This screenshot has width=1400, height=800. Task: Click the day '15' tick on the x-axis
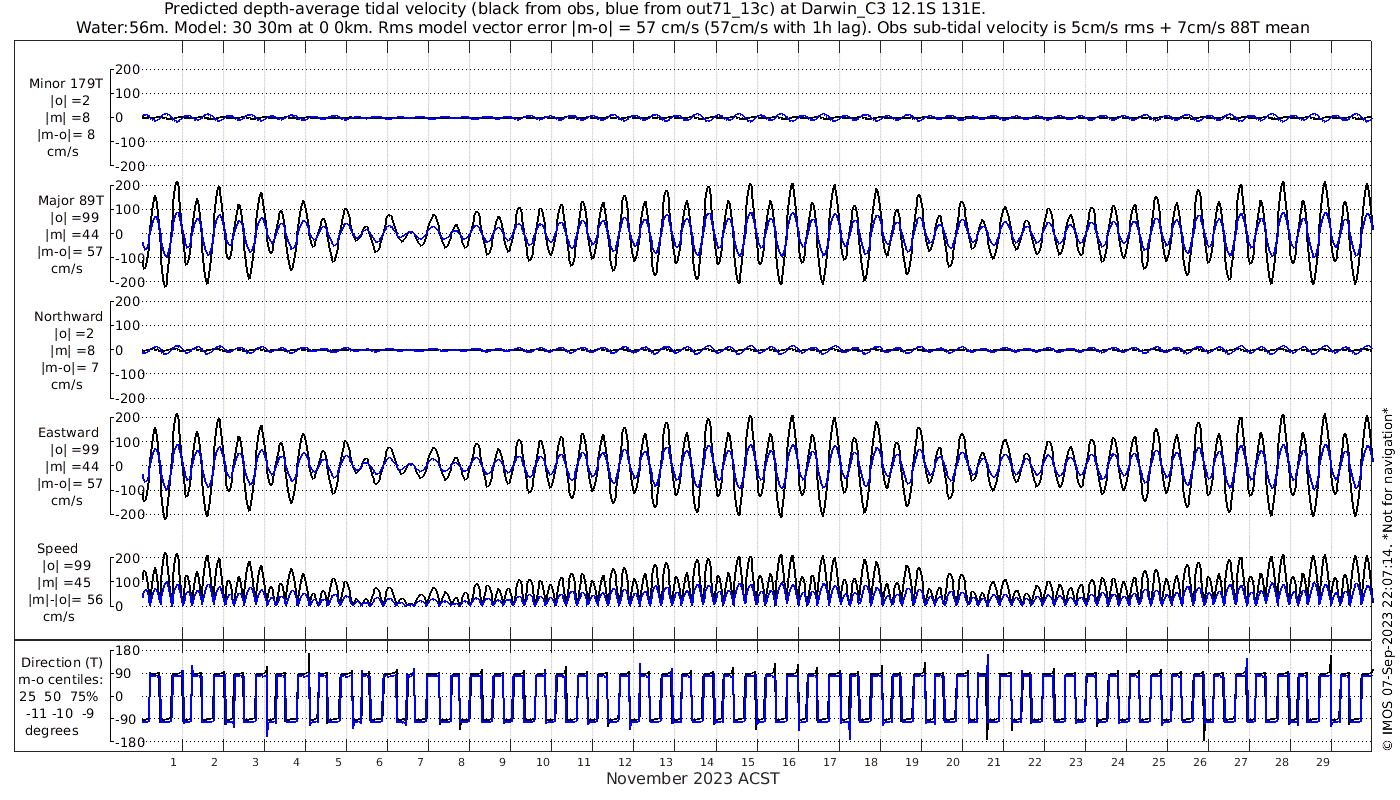point(748,762)
